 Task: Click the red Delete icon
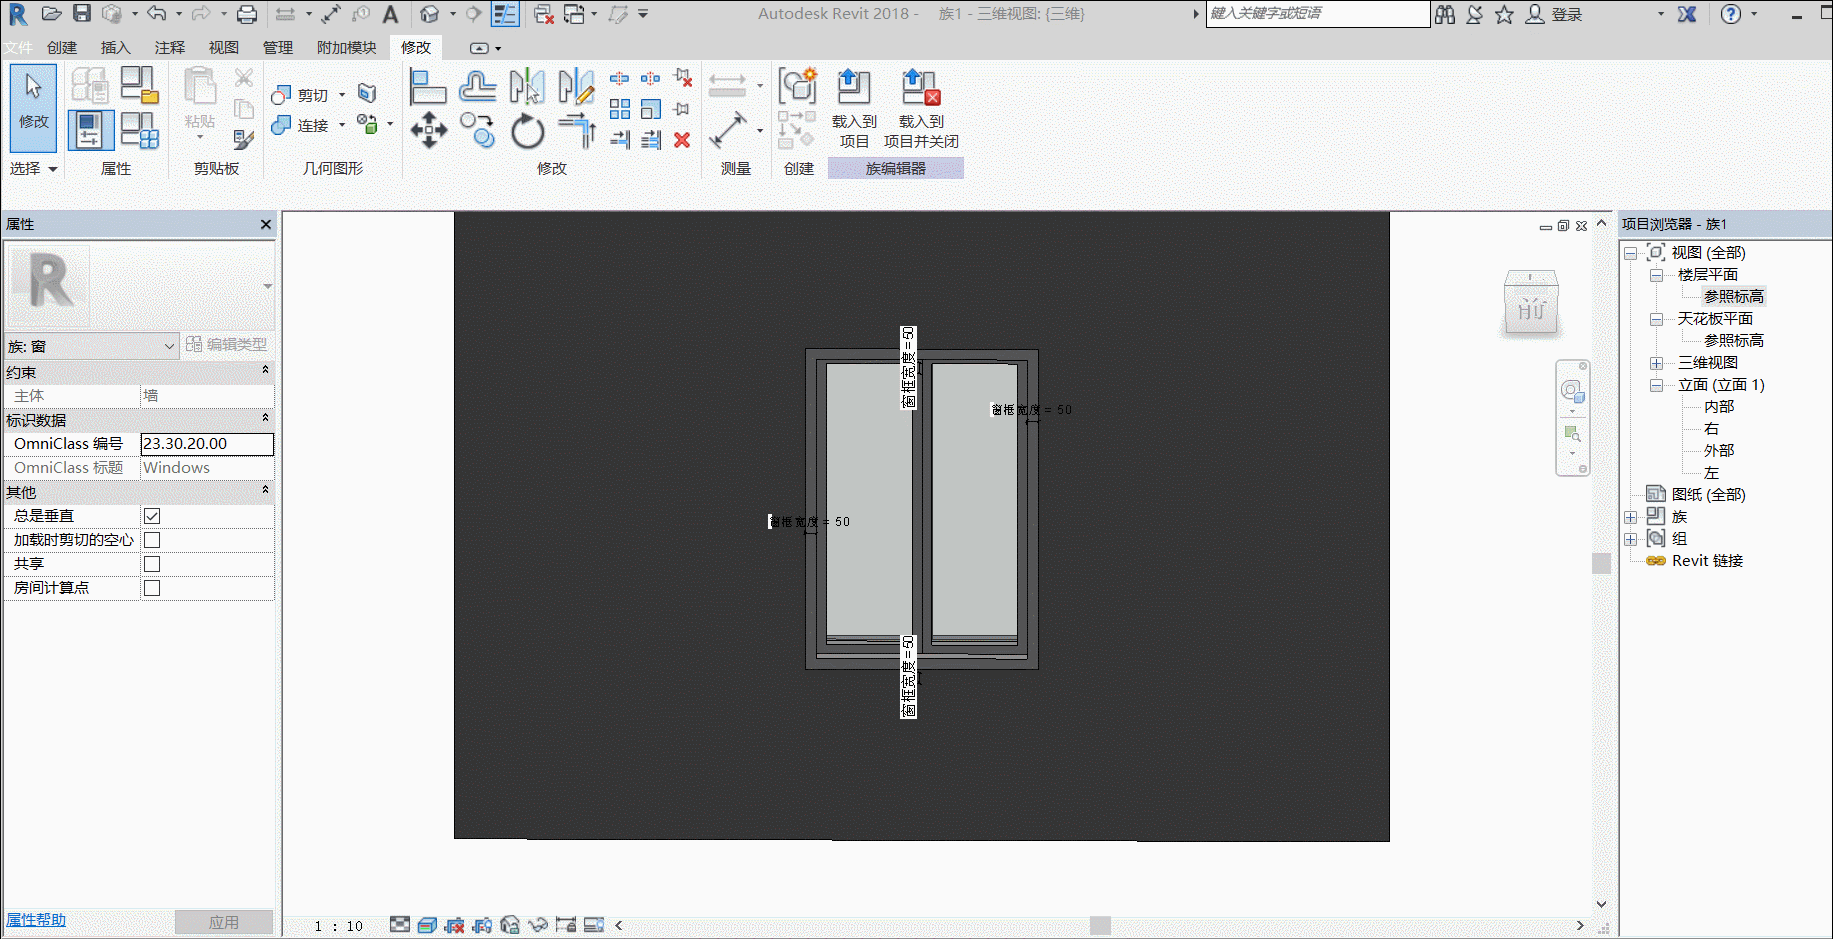pos(682,140)
